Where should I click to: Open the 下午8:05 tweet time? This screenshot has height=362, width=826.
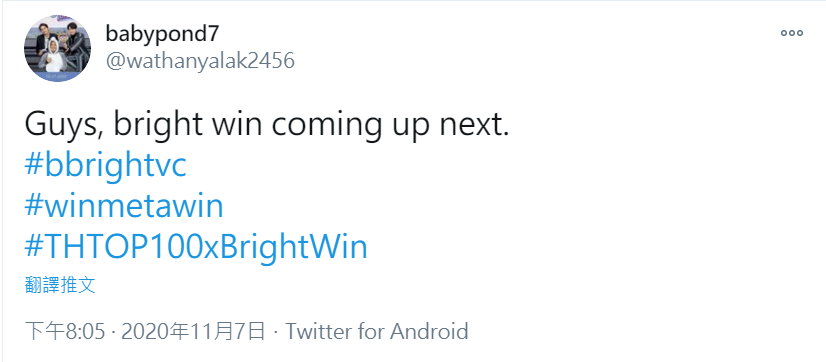(x=68, y=332)
